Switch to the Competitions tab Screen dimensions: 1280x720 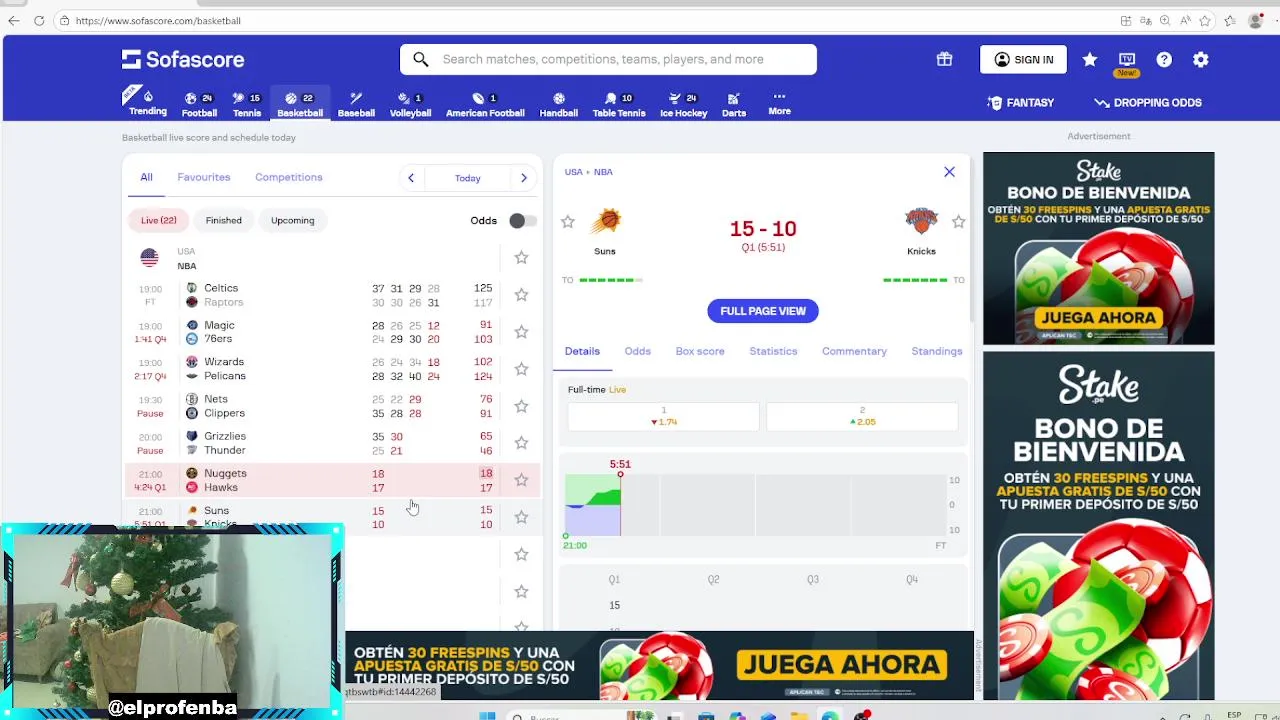[289, 177]
